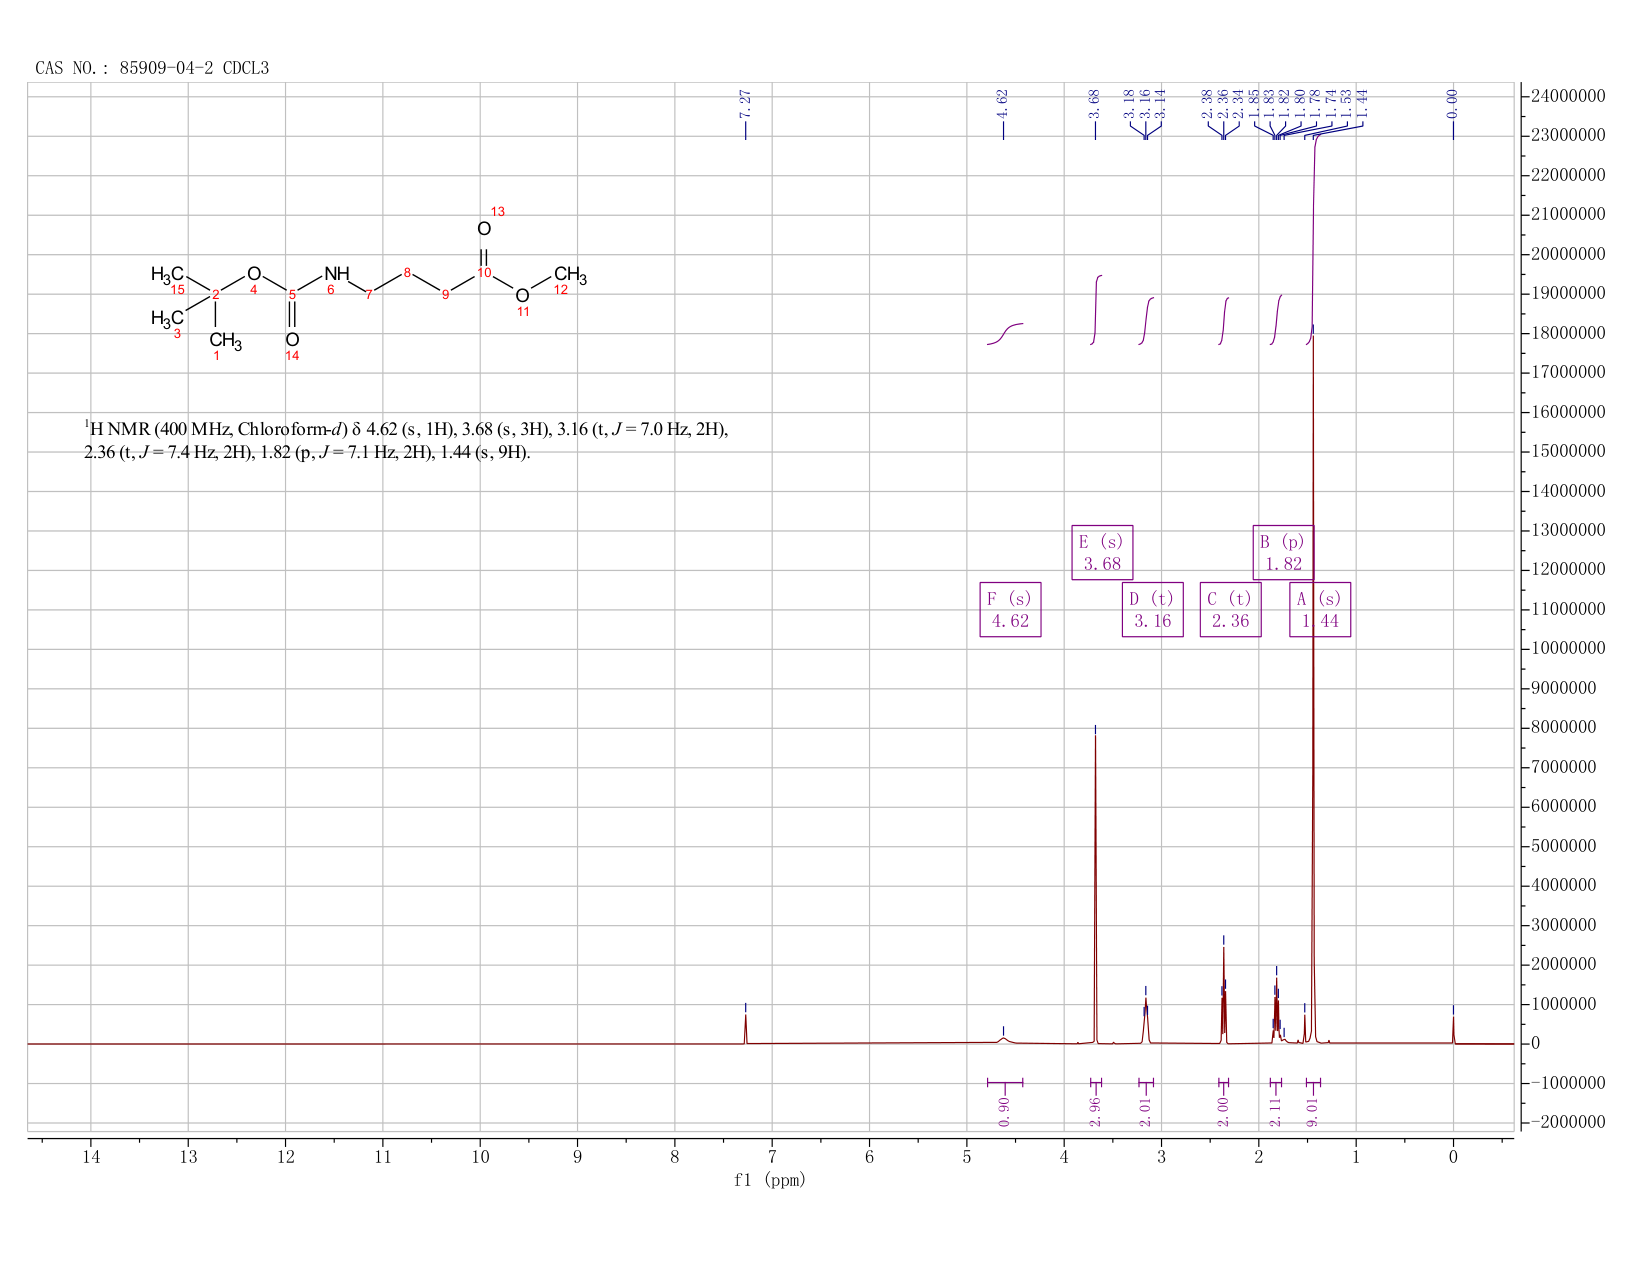The width and height of the screenshot is (1650, 1275).
Task: Click the D (t) 3.16 multiplet label
Action: point(1152,609)
